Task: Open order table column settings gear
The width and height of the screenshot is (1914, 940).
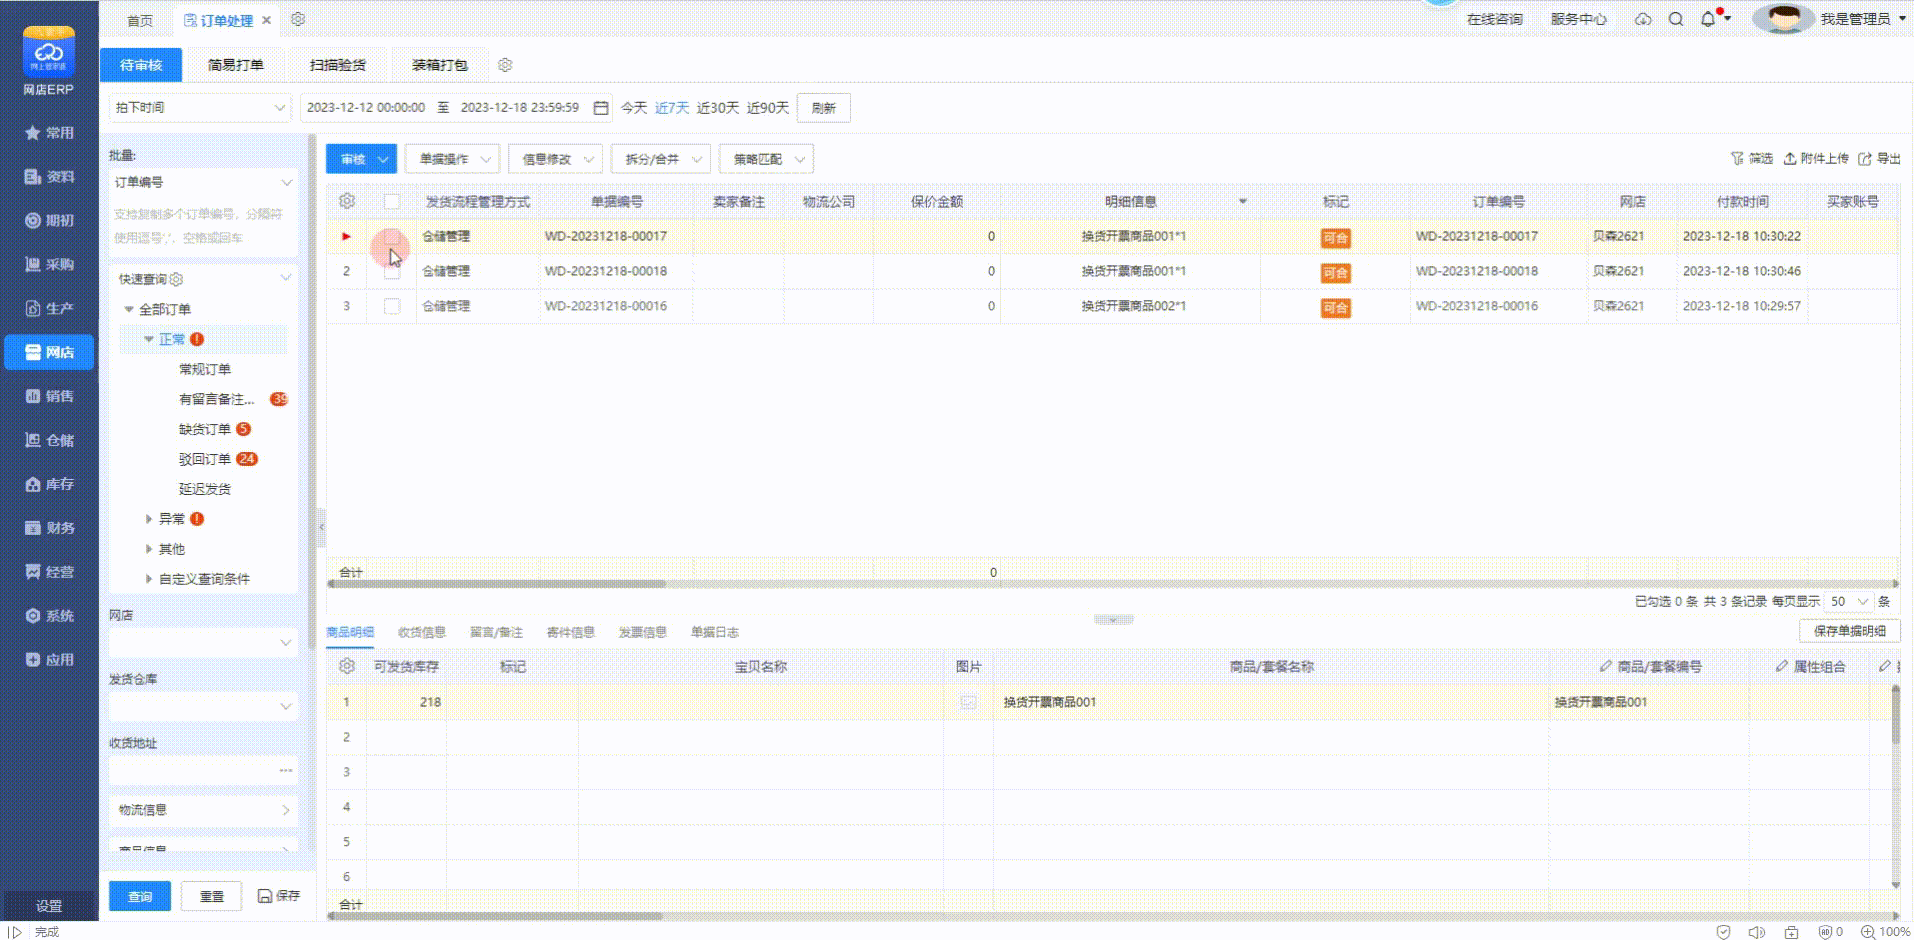Action: click(x=347, y=201)
